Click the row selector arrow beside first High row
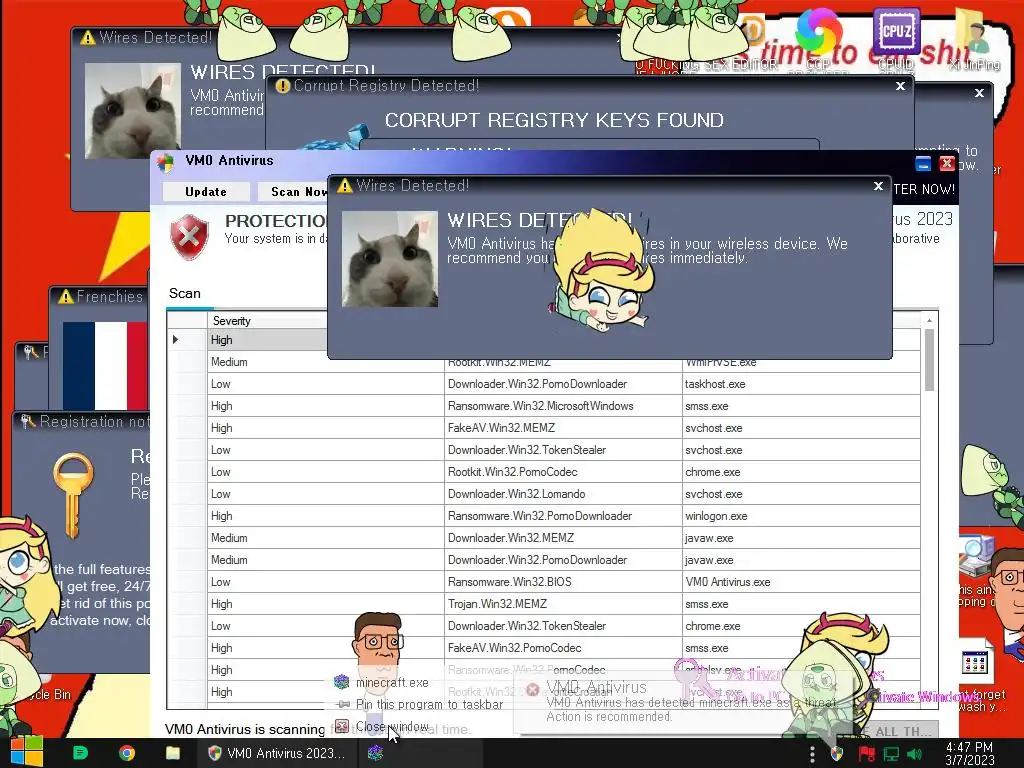This screenshot has width=1024, height=768. pyautogui.click(x=176, y=340)
